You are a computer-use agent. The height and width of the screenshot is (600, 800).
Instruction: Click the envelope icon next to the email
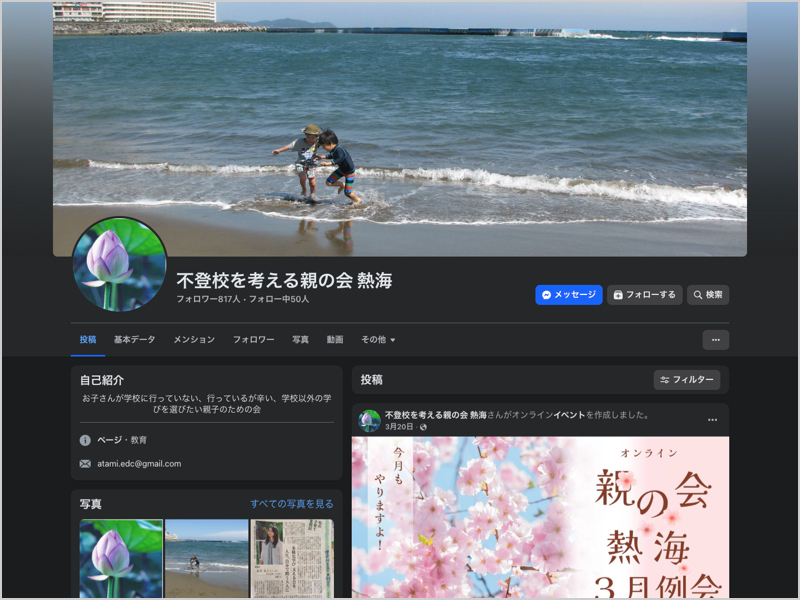(84, 463)
